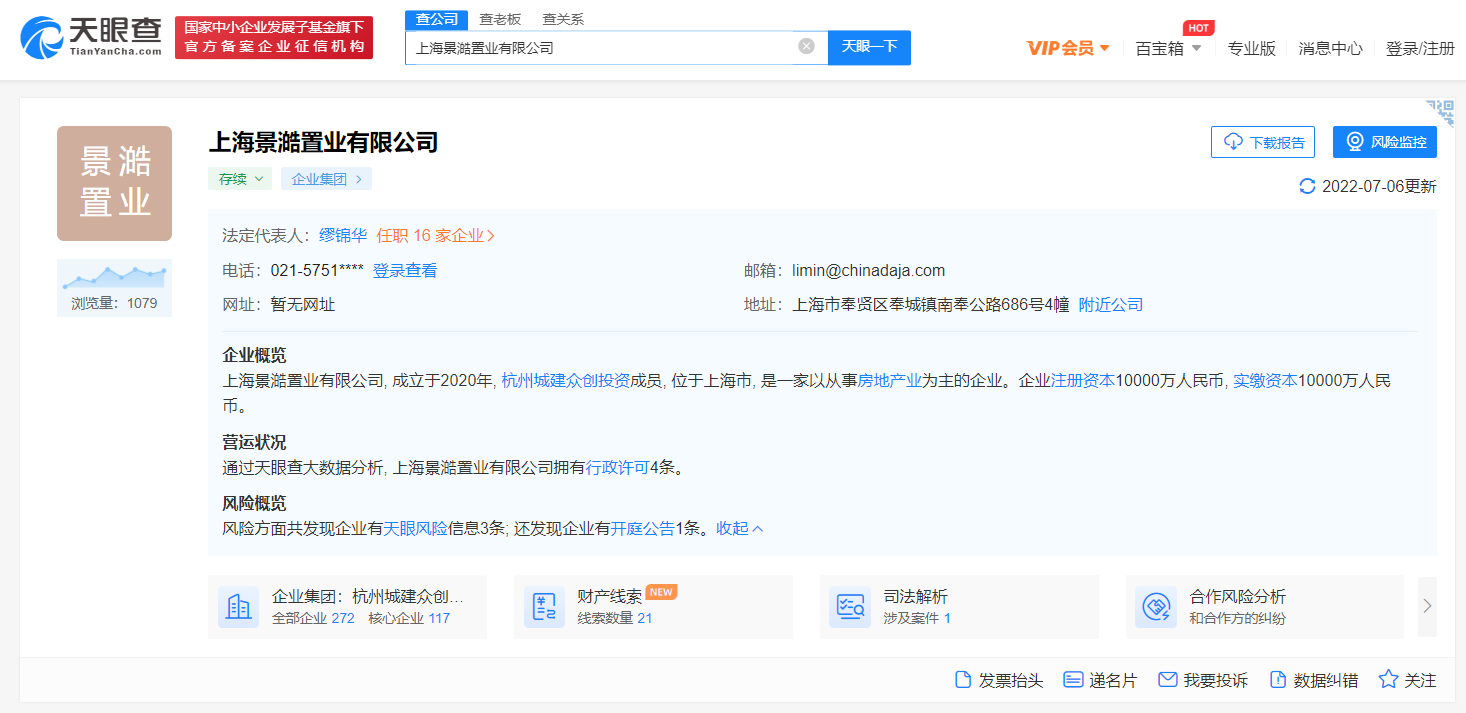Click the 房地产业 industry link
The height and width of the screenshot is (713, 1466).
pyautogui.click(x=890, y=380)
